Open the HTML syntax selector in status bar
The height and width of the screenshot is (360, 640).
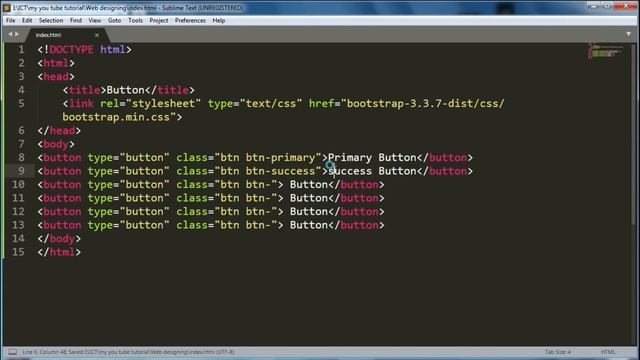point(608,352)
